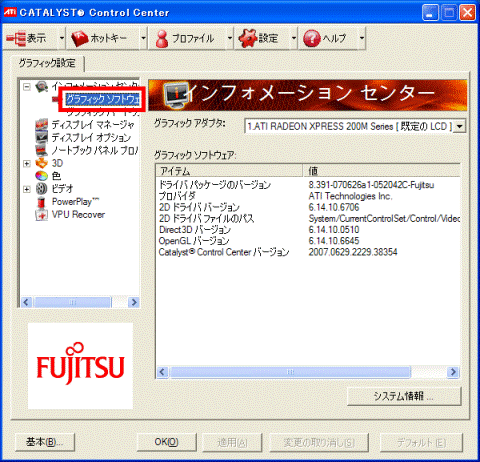Click the OK button
The width and height of the screenshot is (480, 462).
click(166, 442)
